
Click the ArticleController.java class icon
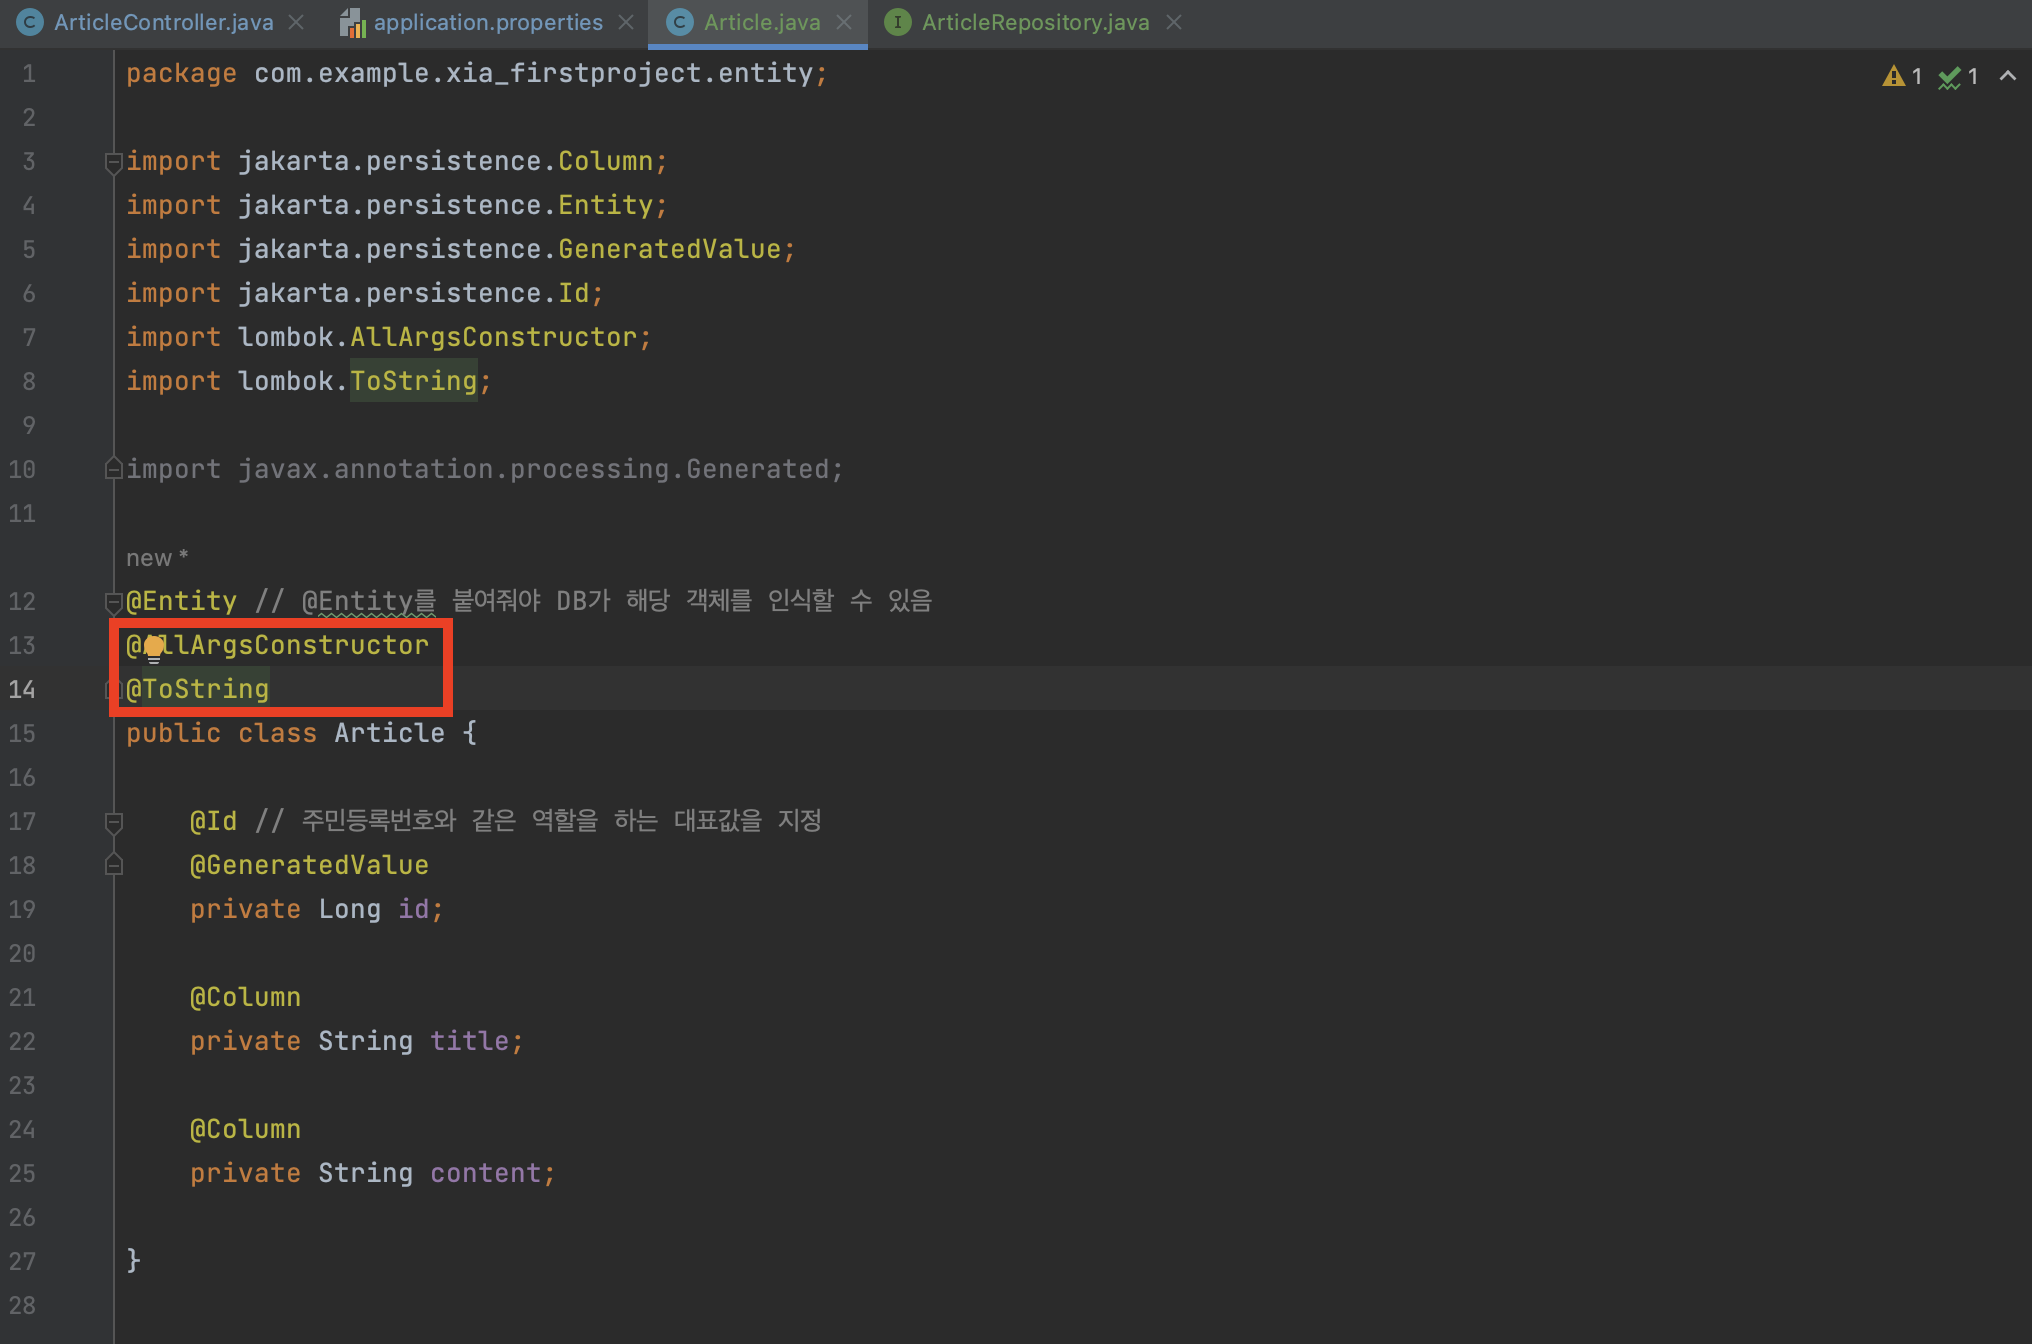(30, 22)
